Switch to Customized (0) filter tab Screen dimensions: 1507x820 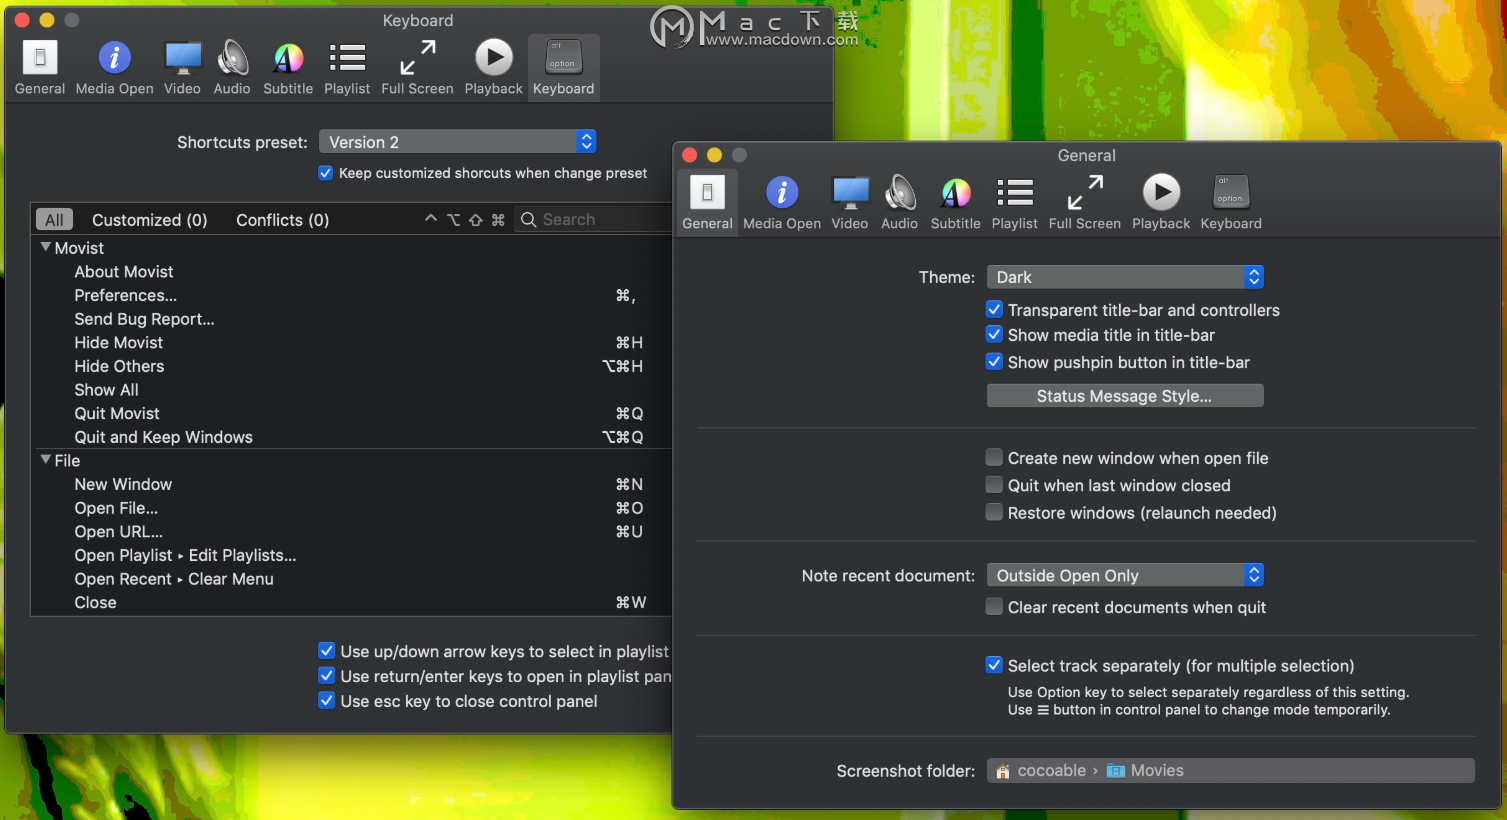149,220
